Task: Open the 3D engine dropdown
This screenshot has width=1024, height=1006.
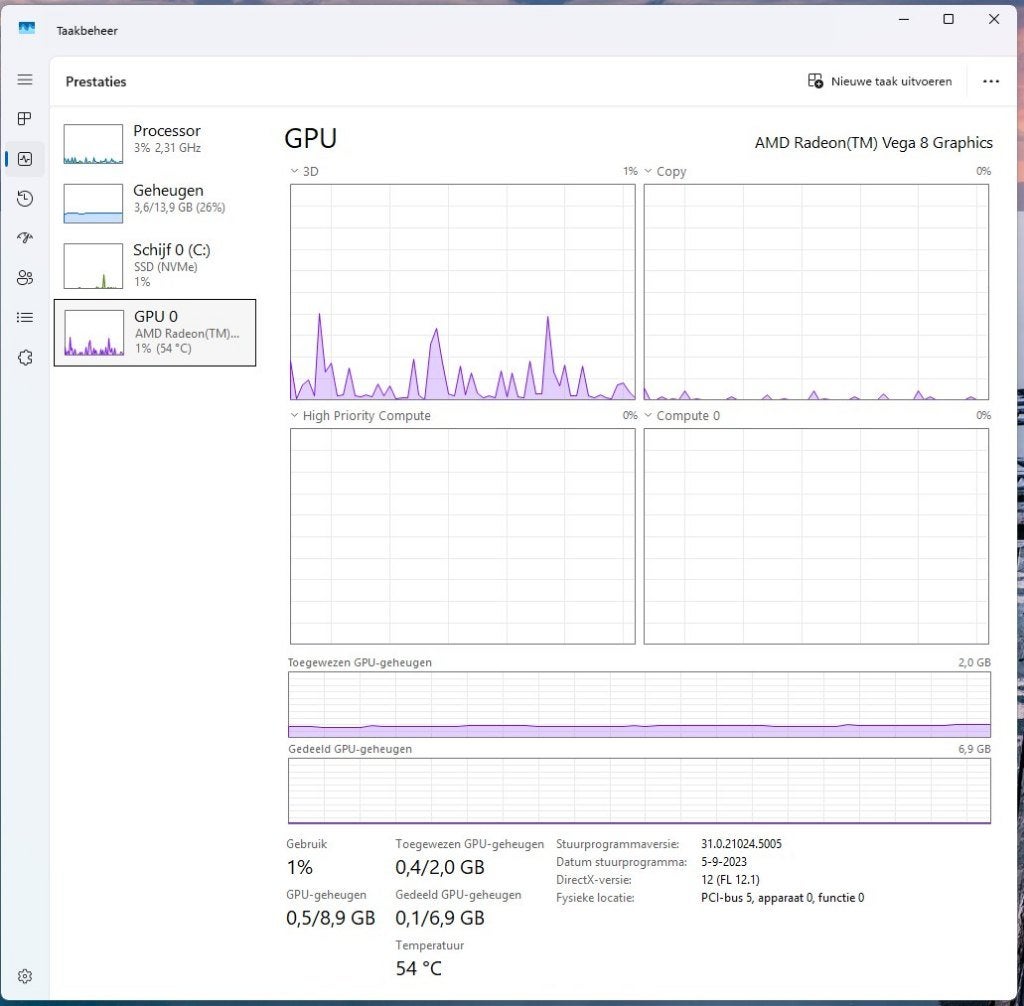Action: click(304, 171)
